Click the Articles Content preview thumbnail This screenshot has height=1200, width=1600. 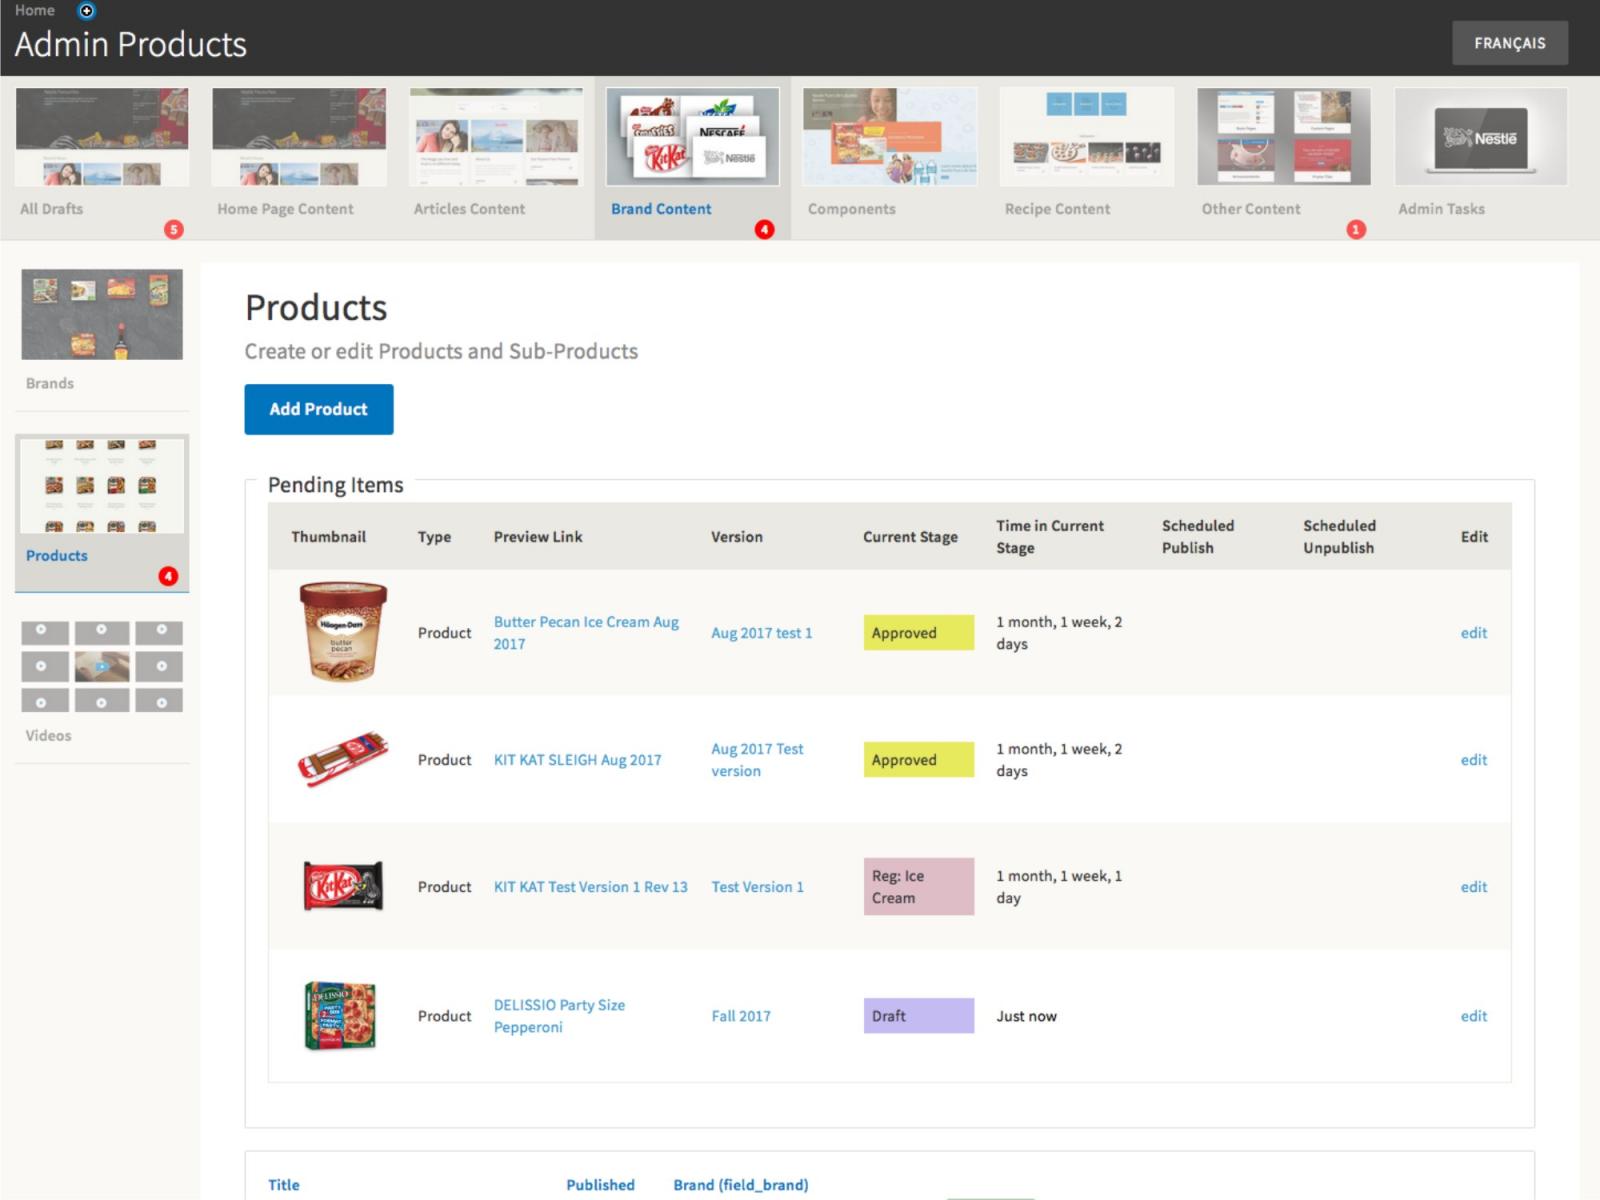click(496, 137)
